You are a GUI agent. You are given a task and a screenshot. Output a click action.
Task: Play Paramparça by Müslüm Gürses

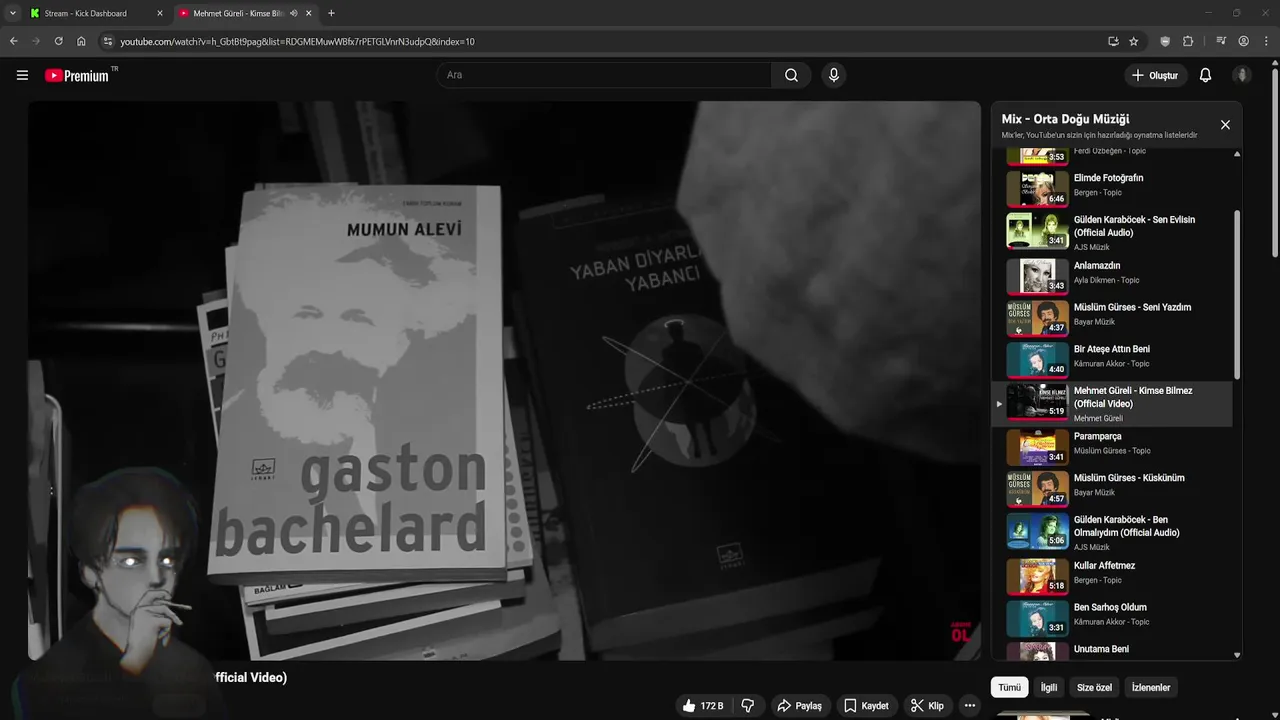(1112, 446)
